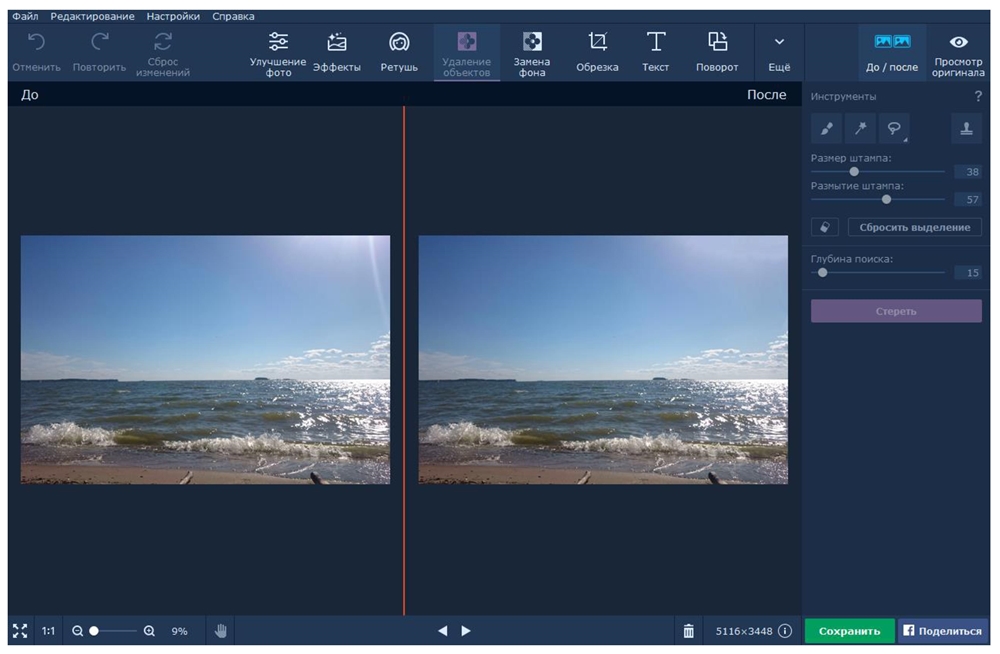
Task: Select Удаление объектов tool
Action: tap(467, 55)
